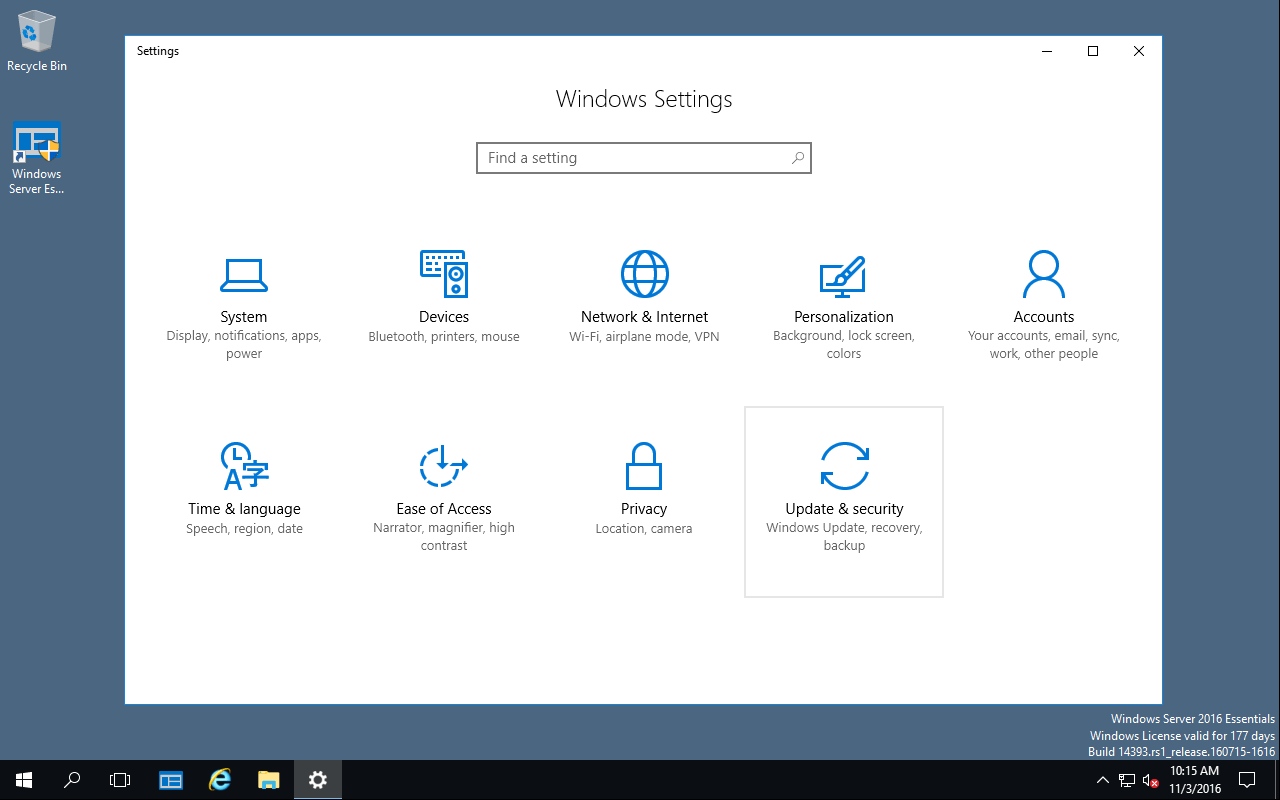Open the Devices keyboard and speaker icon
The width and height of the screenshot is (1280, 800).
pos(444,273)
